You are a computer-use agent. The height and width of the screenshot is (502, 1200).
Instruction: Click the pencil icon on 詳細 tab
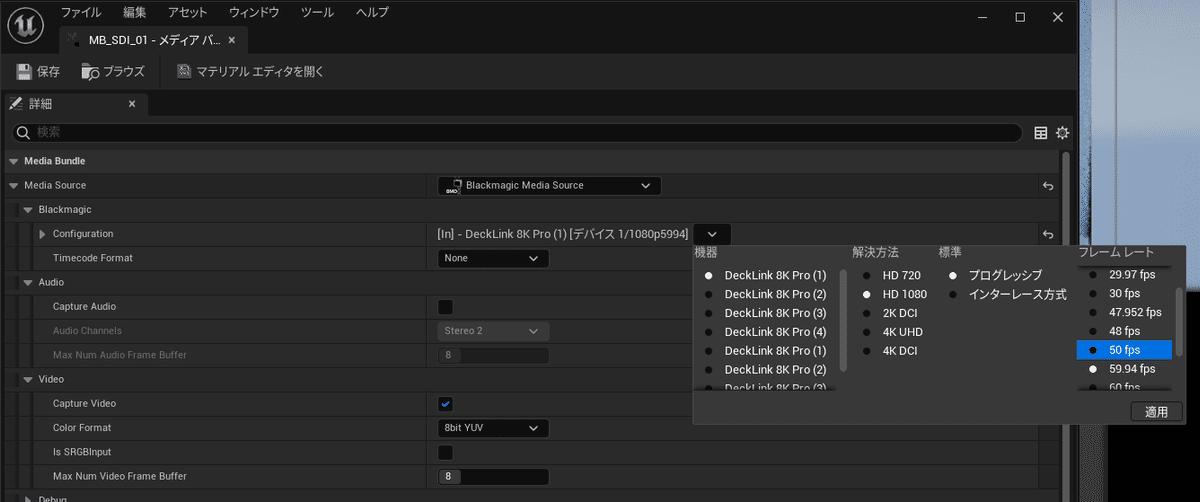coord(16,104)
